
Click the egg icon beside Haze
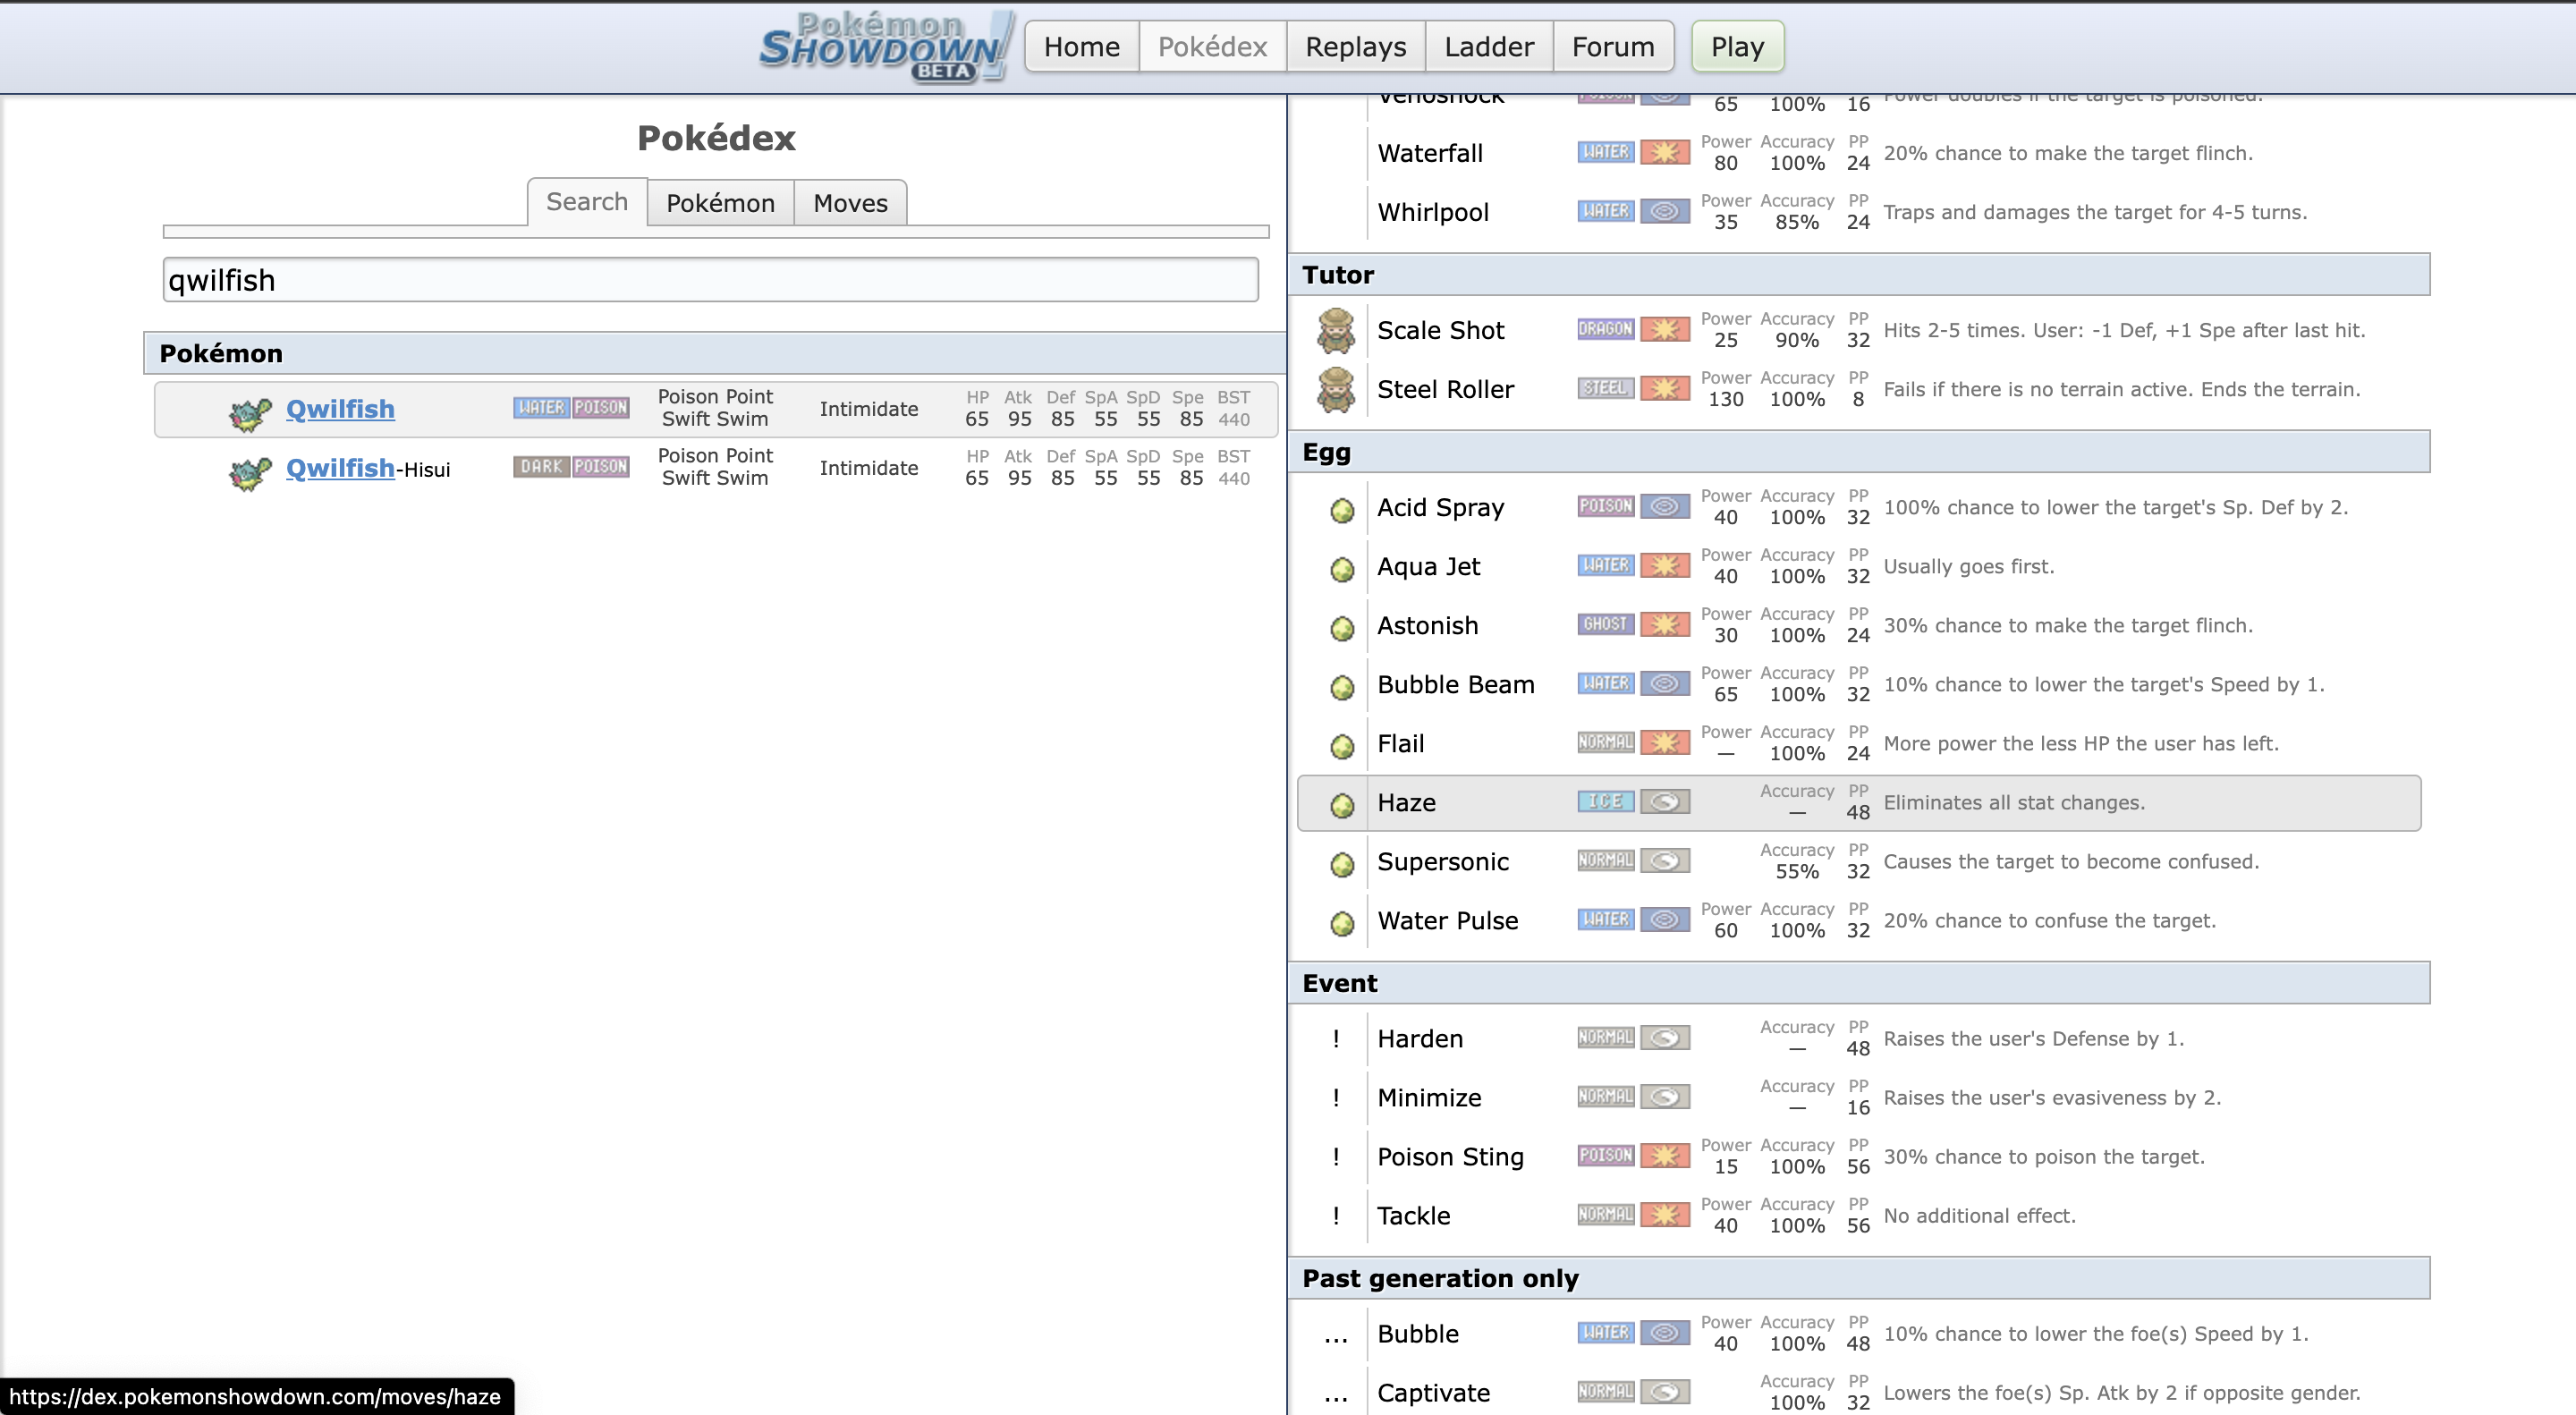1342,805
